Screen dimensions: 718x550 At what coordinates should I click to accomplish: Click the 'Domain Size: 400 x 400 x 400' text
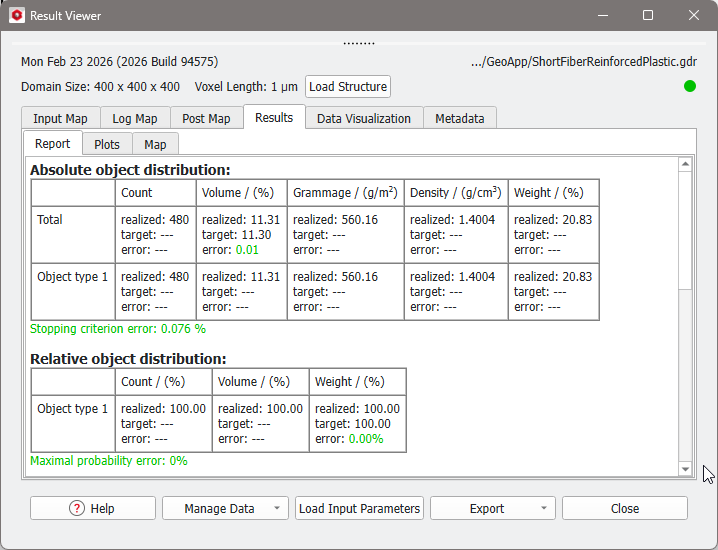pos(100,87)
